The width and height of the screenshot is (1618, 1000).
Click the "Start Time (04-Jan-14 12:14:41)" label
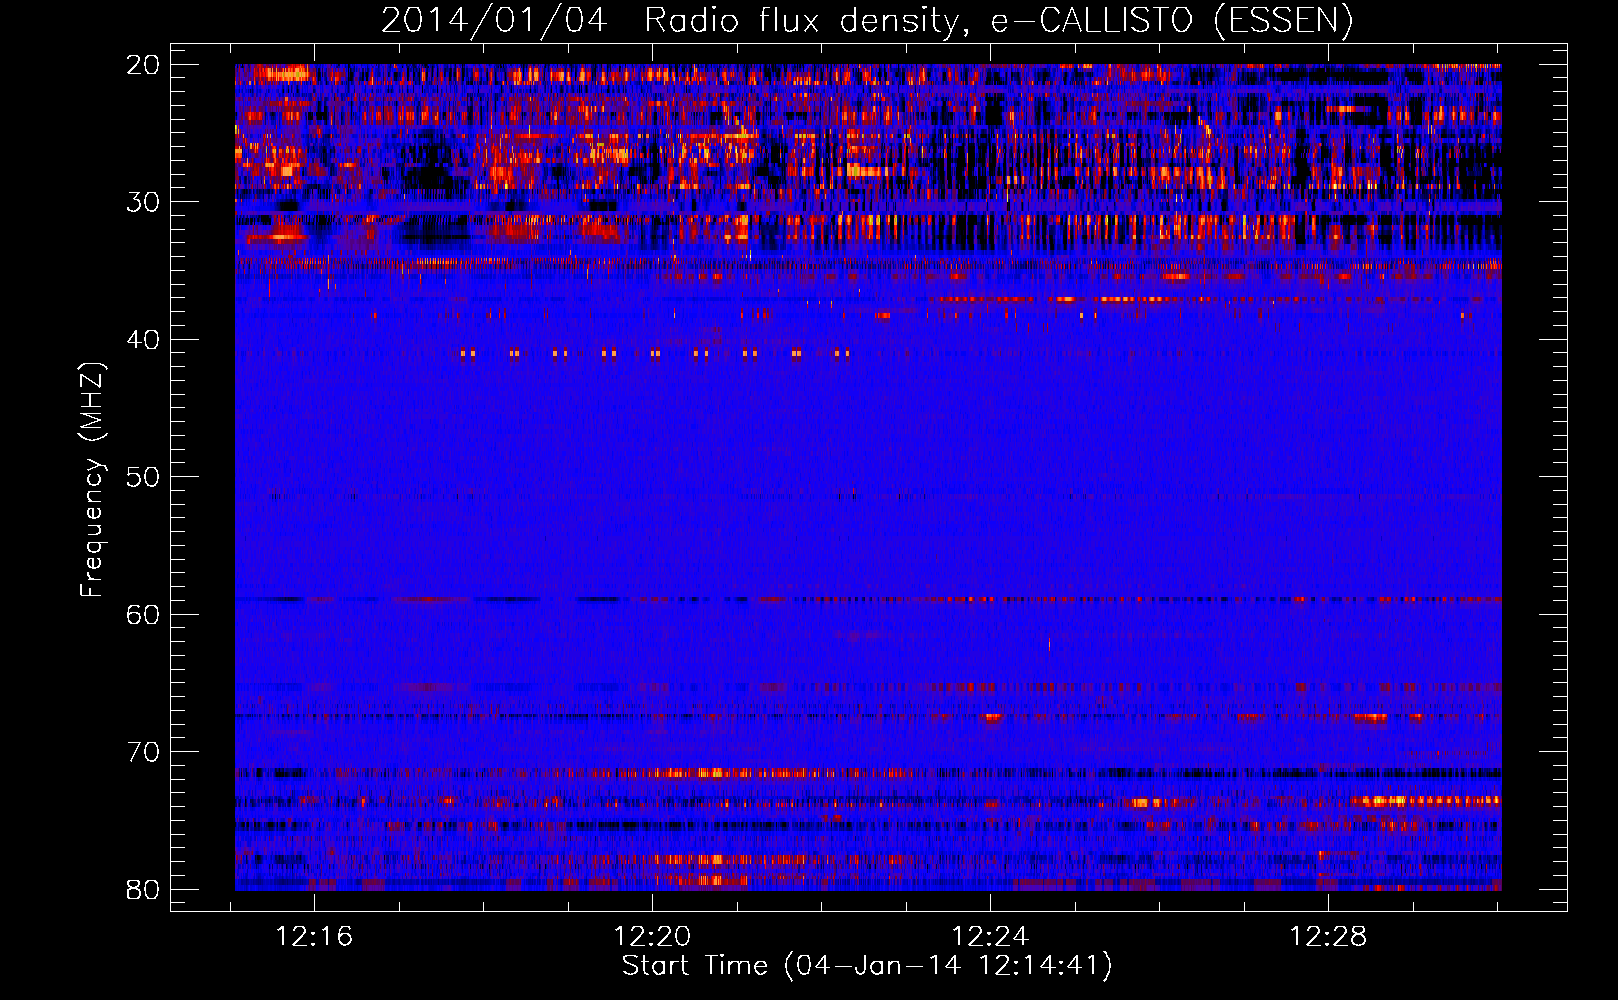[867, 966]
